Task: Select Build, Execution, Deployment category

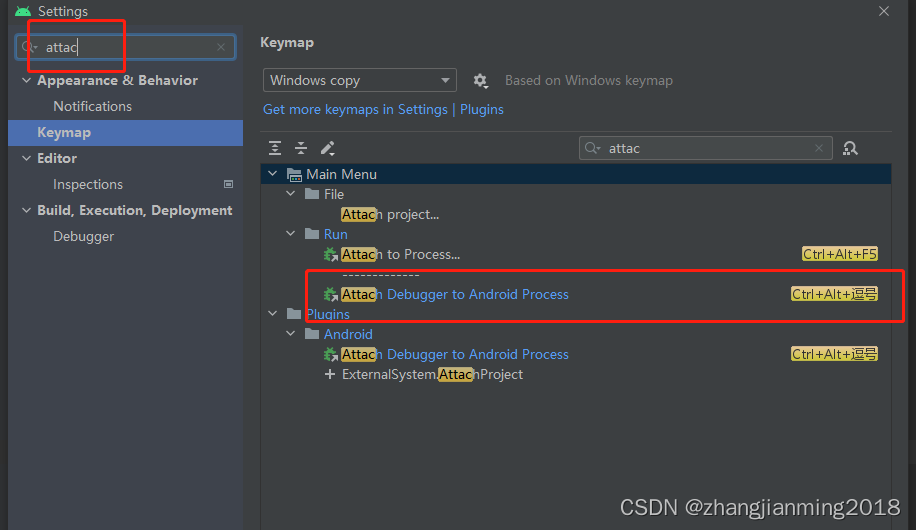Action: tap(134, 210)
